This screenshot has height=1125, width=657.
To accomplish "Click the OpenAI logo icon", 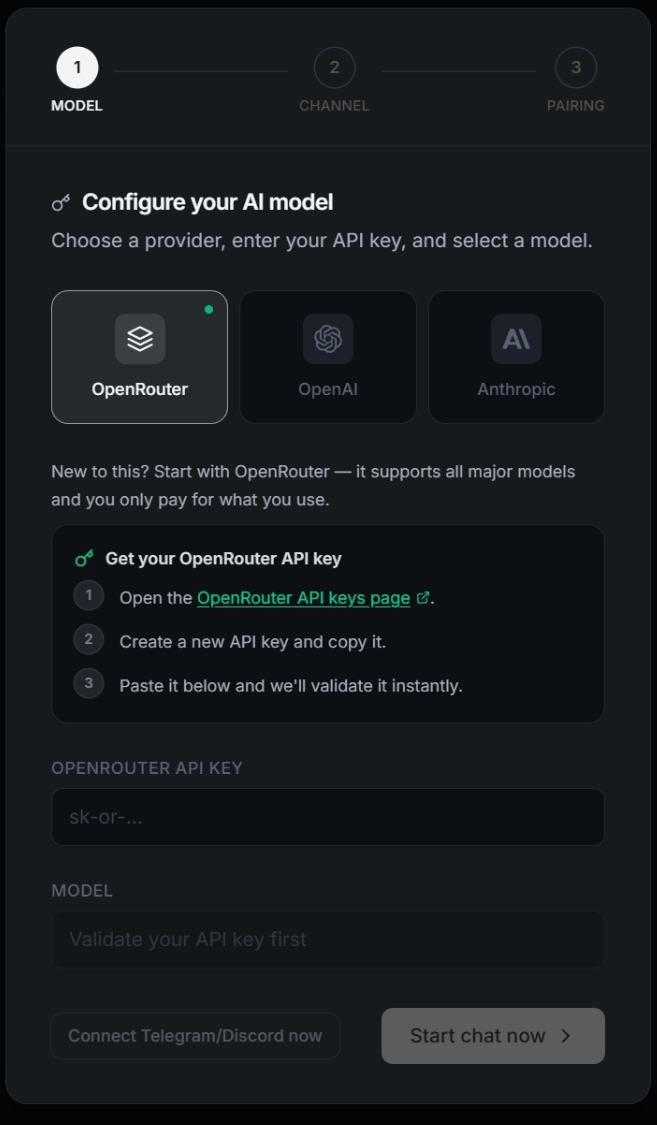I will click(x=328, y=339).
